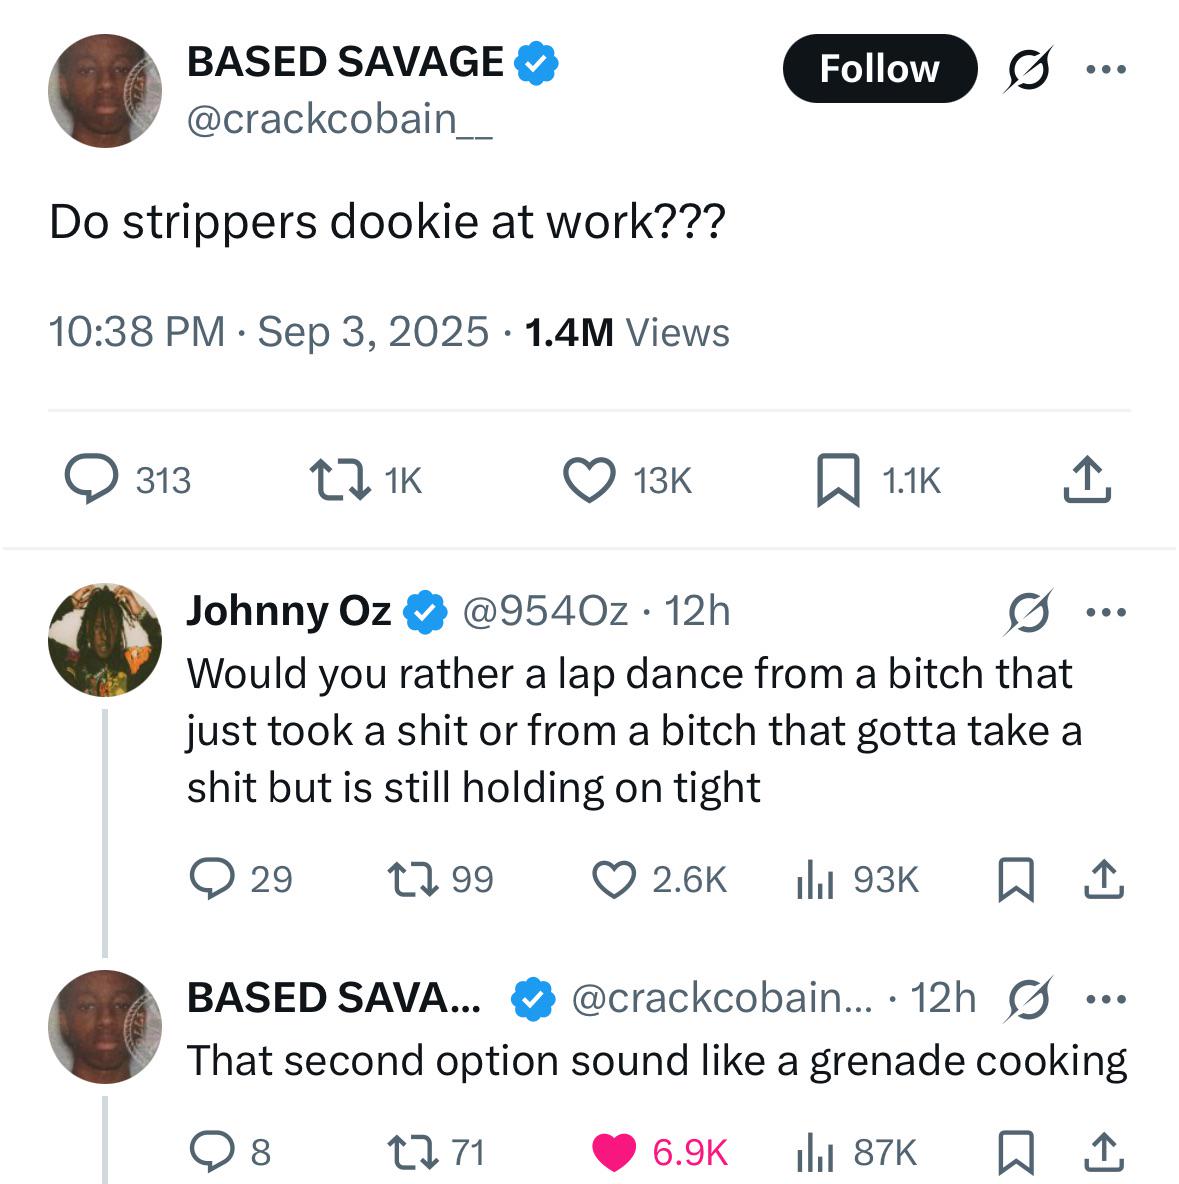
Task: Open Johnny Oz profile avatar
Action: (x=104, y=640)
